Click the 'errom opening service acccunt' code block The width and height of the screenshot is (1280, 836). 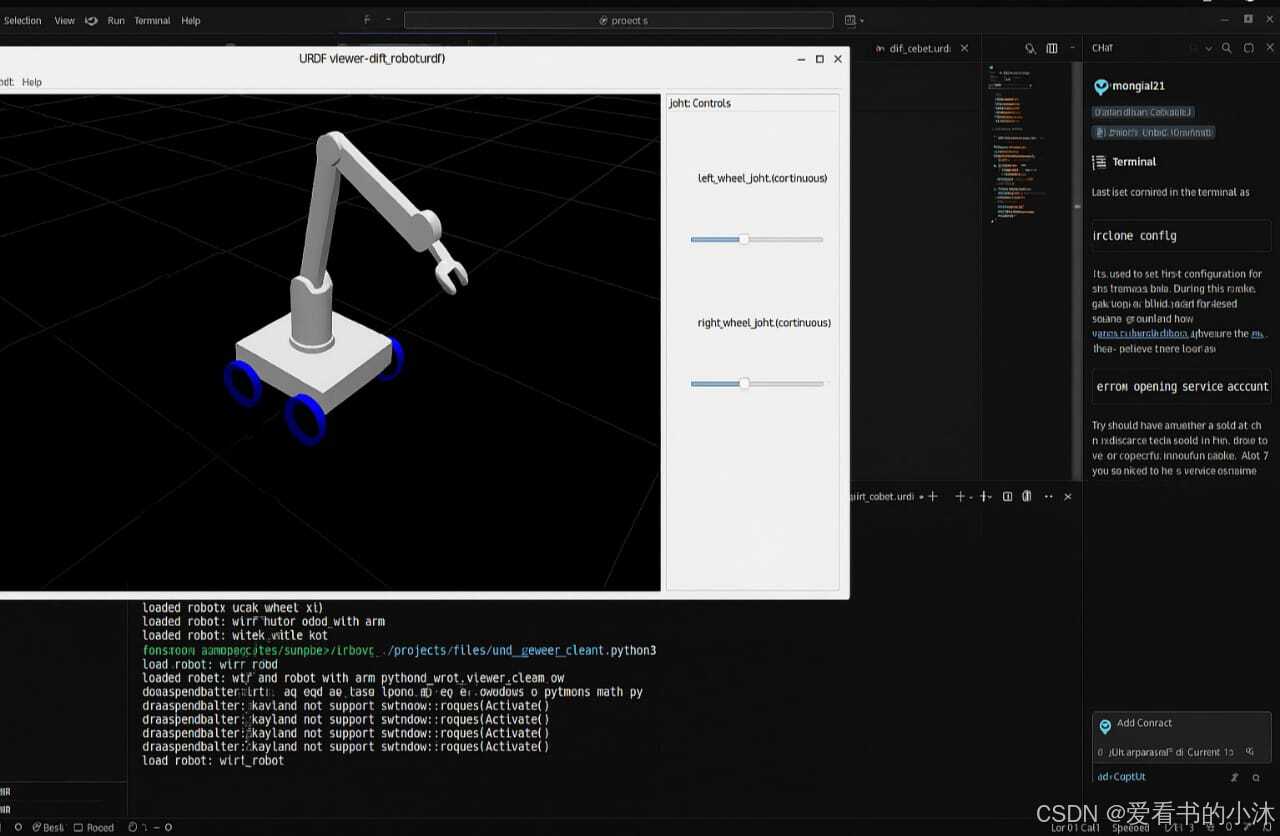pos(1181,386)
